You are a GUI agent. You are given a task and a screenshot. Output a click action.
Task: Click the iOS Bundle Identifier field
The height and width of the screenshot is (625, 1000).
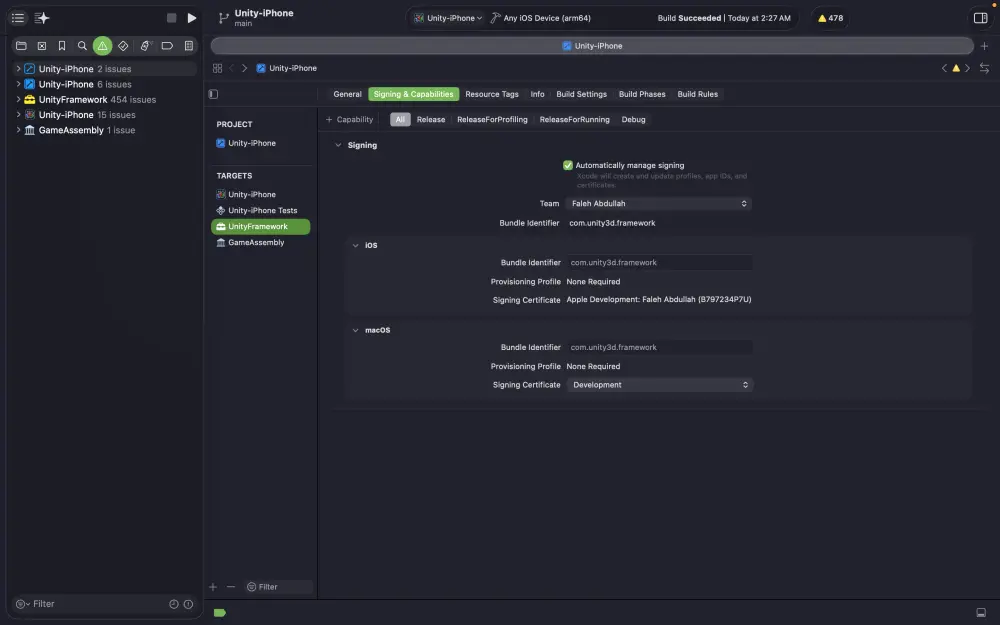659,263
